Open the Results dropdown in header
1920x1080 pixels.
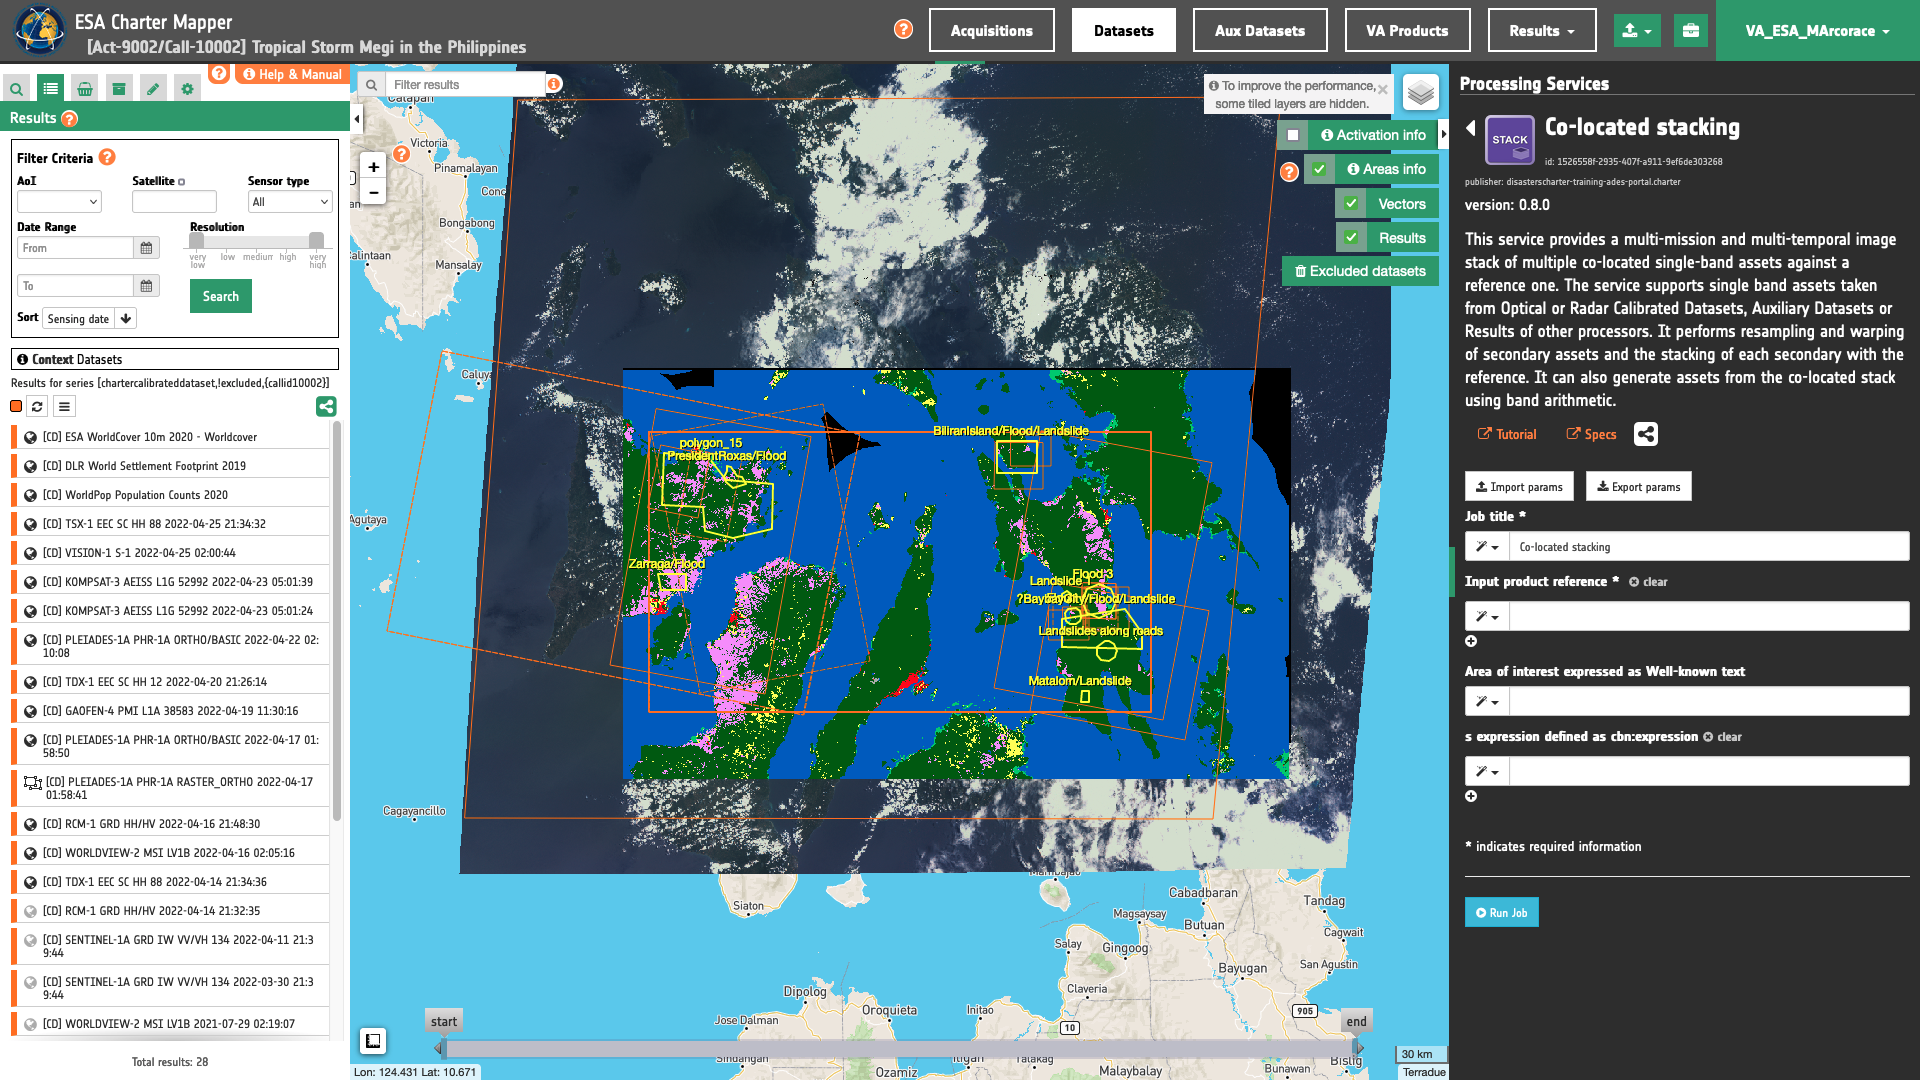pyautogui.click(x=1541, y=31)
